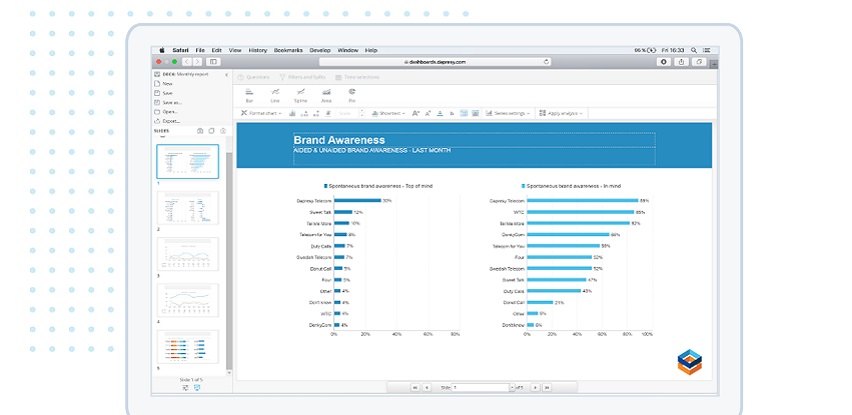Image resolution: width=852 pixels, height=415 pixels.
Task: Click the Safari downloads icon
Action: point(664,62)
